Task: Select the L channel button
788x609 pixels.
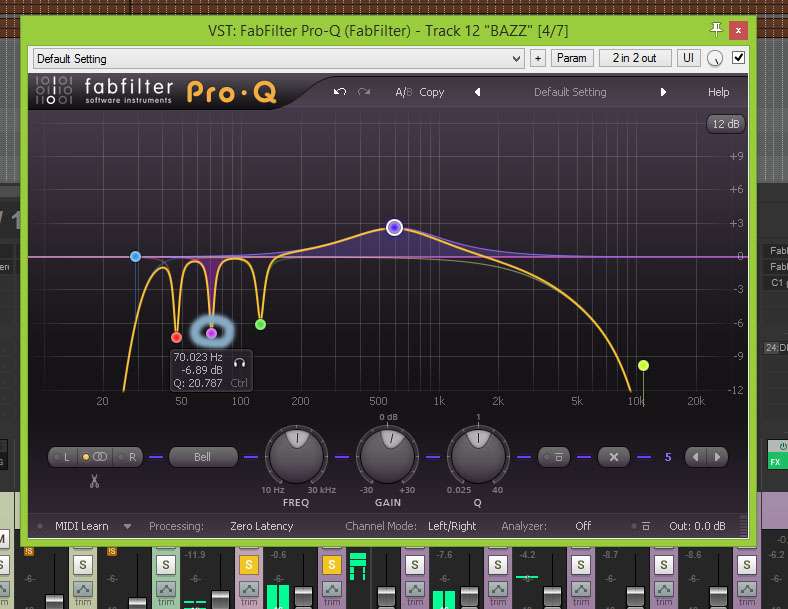Action: tap(63, 457)
